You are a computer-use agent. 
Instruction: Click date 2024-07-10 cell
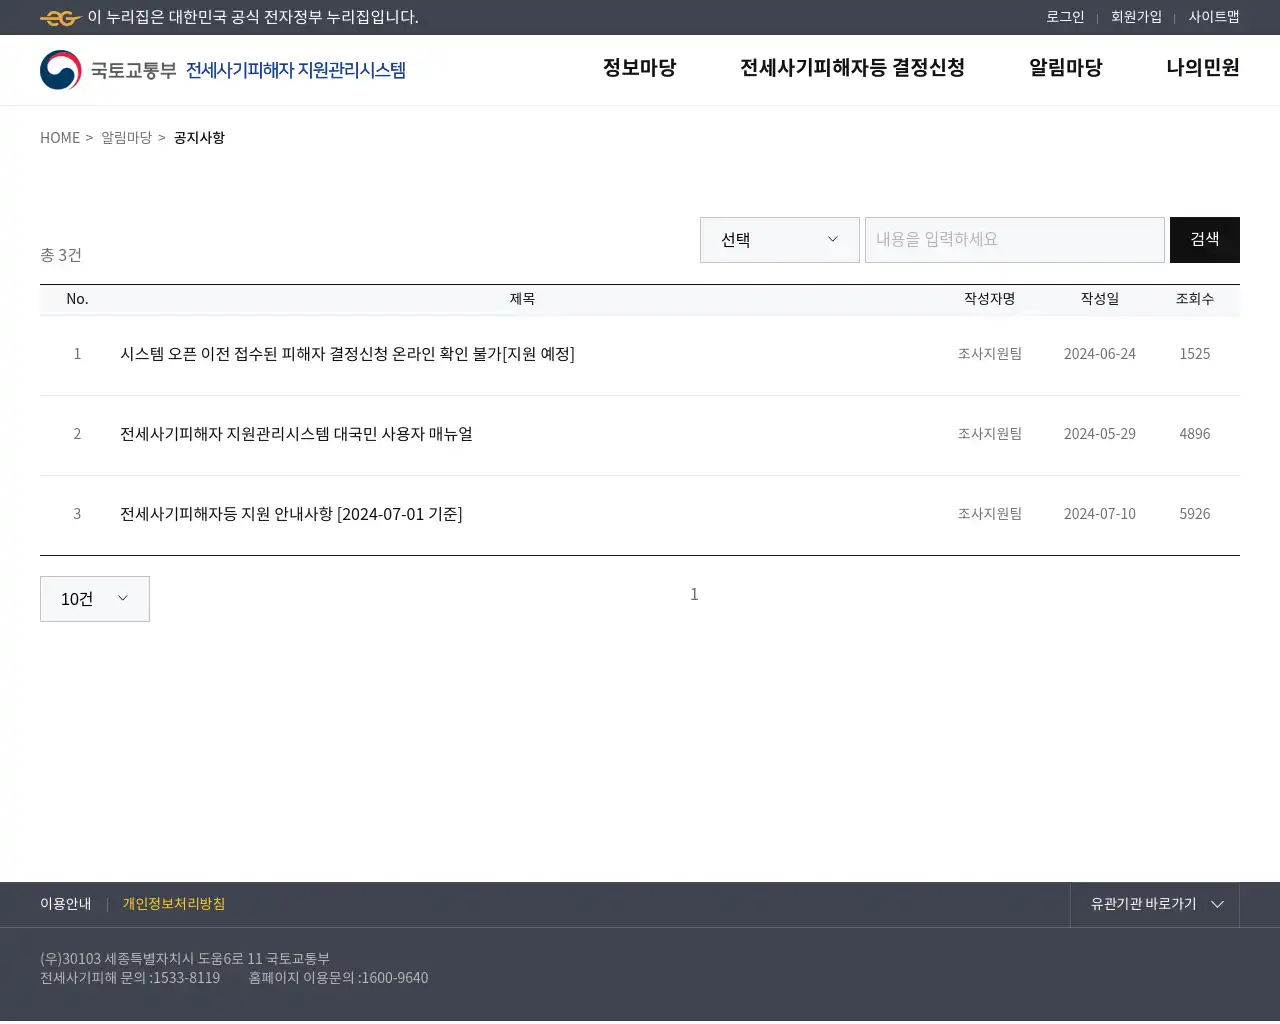pos(1100,514)
